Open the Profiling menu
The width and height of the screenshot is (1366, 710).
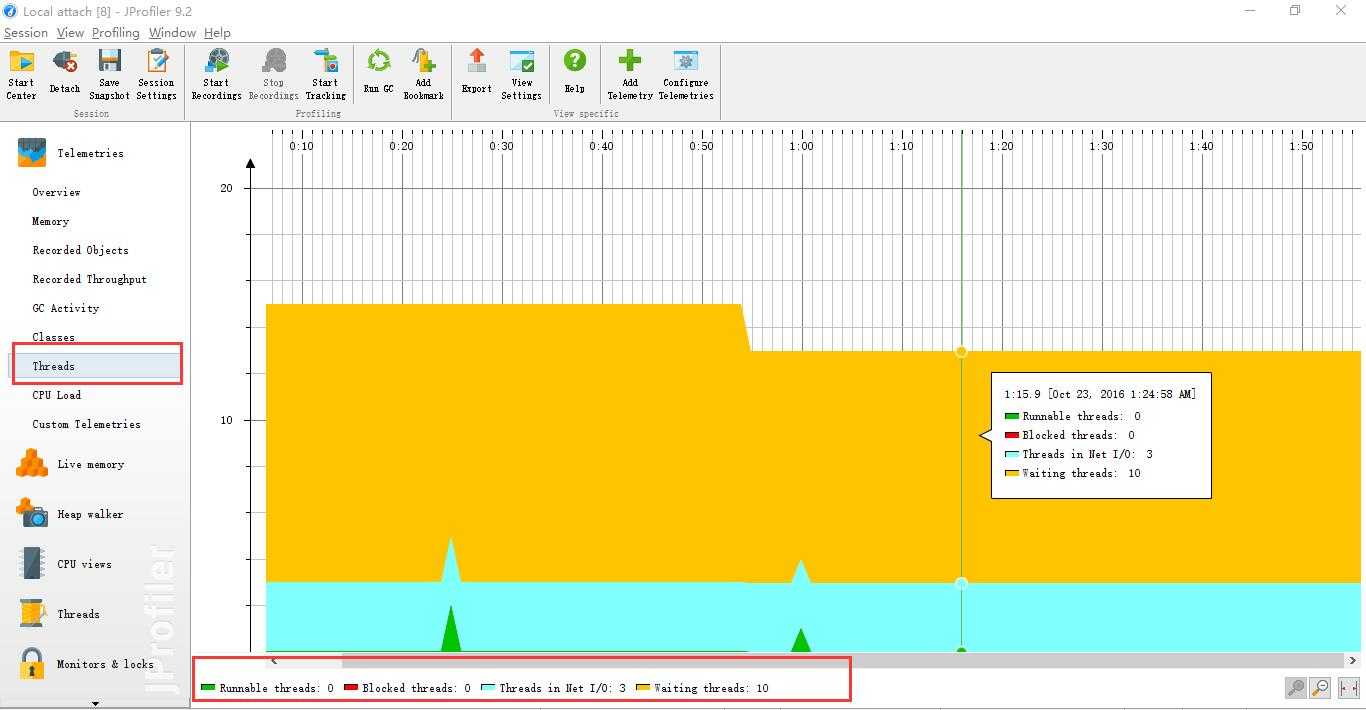pyautogui.click(x=116, y=33)
